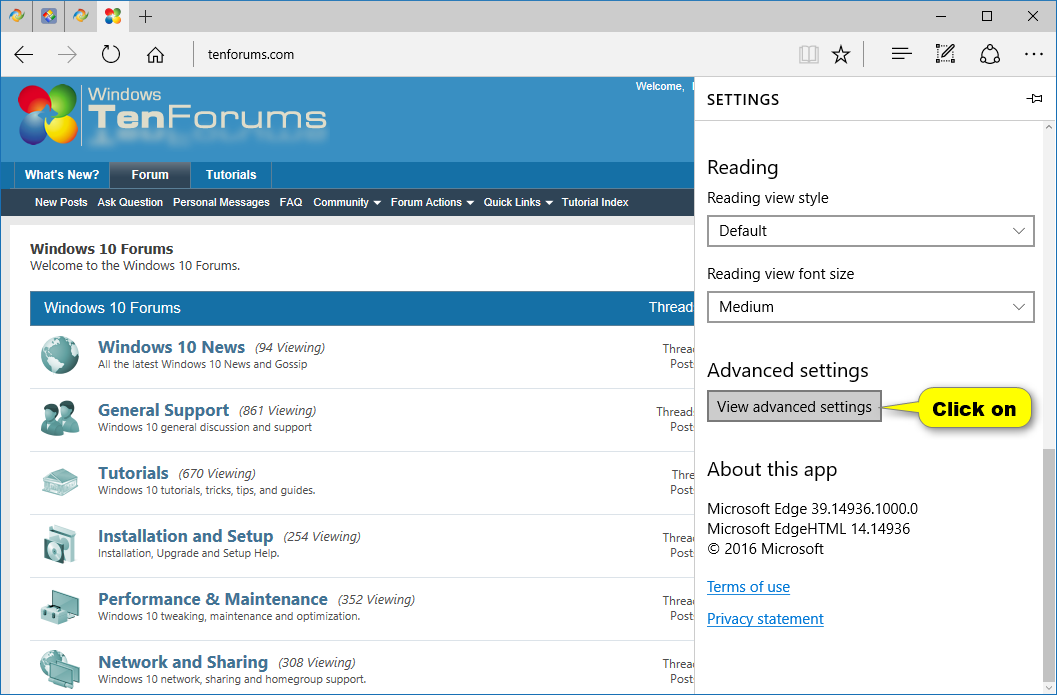Open the Reading view style dropdown
The image size is (1057, 695).
[x=870, y=231]
